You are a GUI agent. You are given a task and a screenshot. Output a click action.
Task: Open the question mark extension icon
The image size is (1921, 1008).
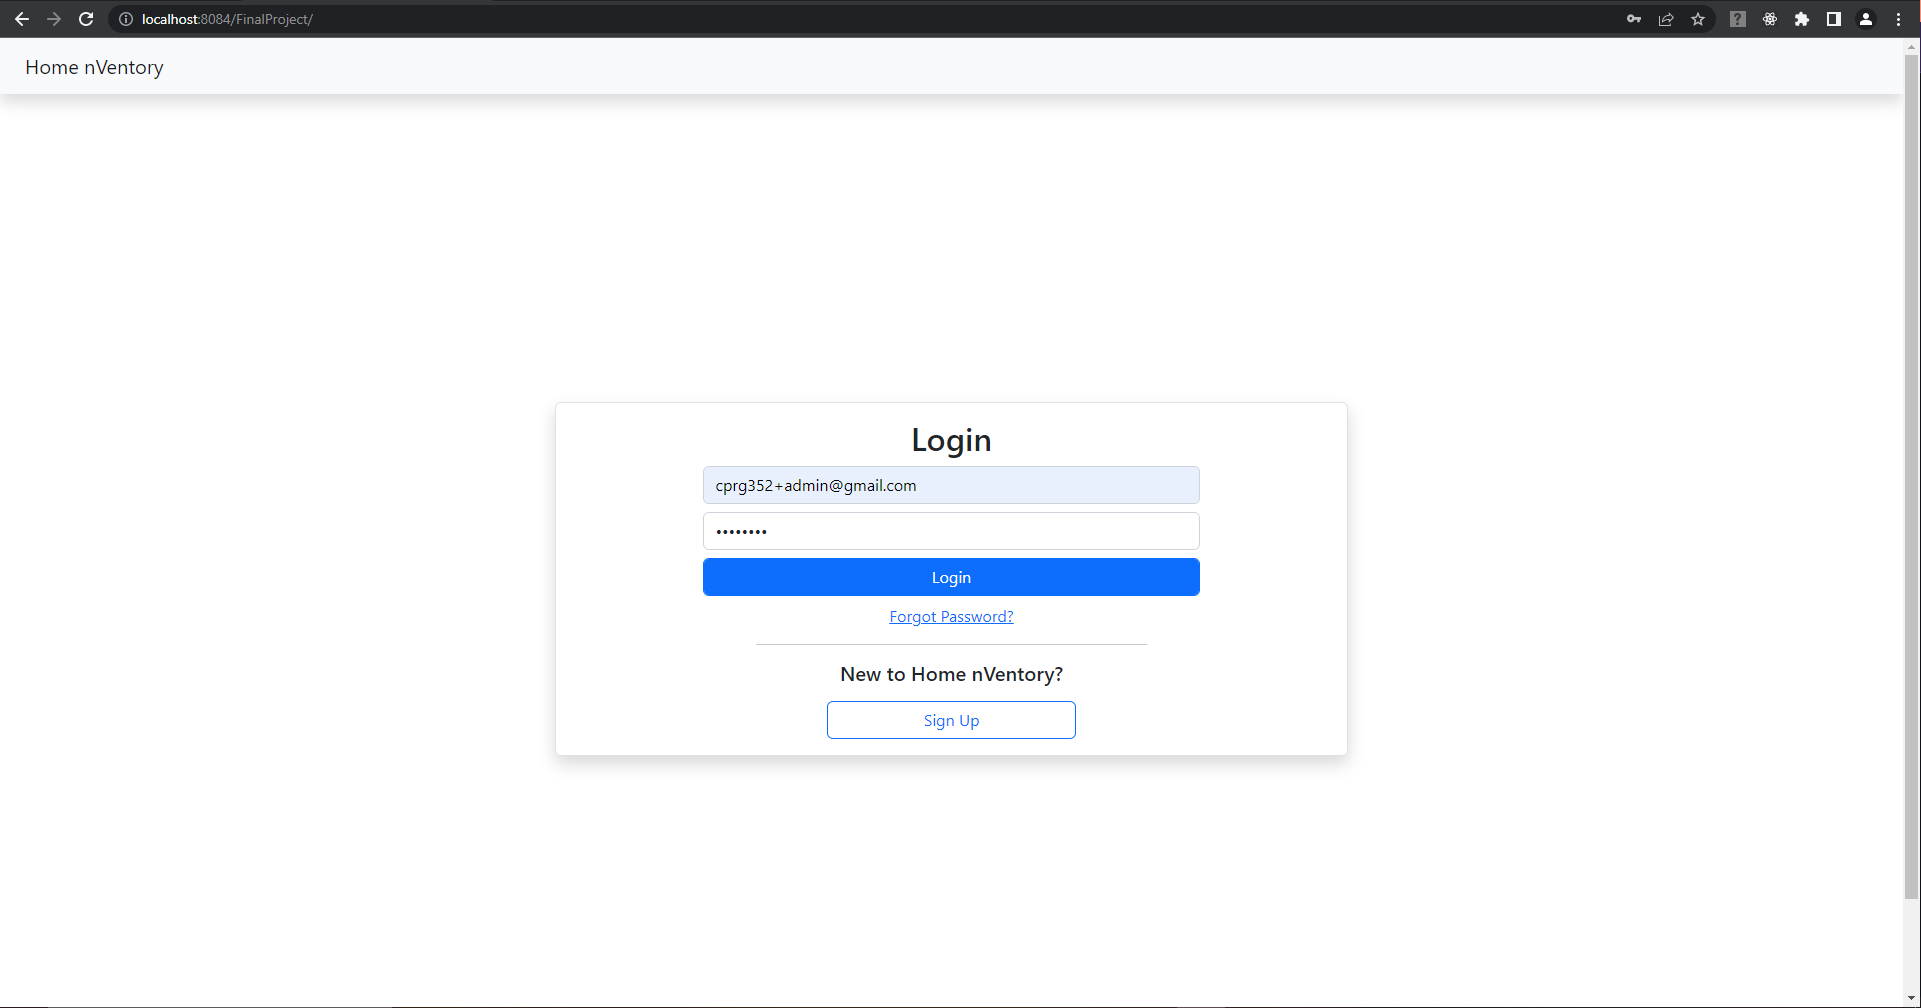pyautogui.click(x=1738, y=19)
